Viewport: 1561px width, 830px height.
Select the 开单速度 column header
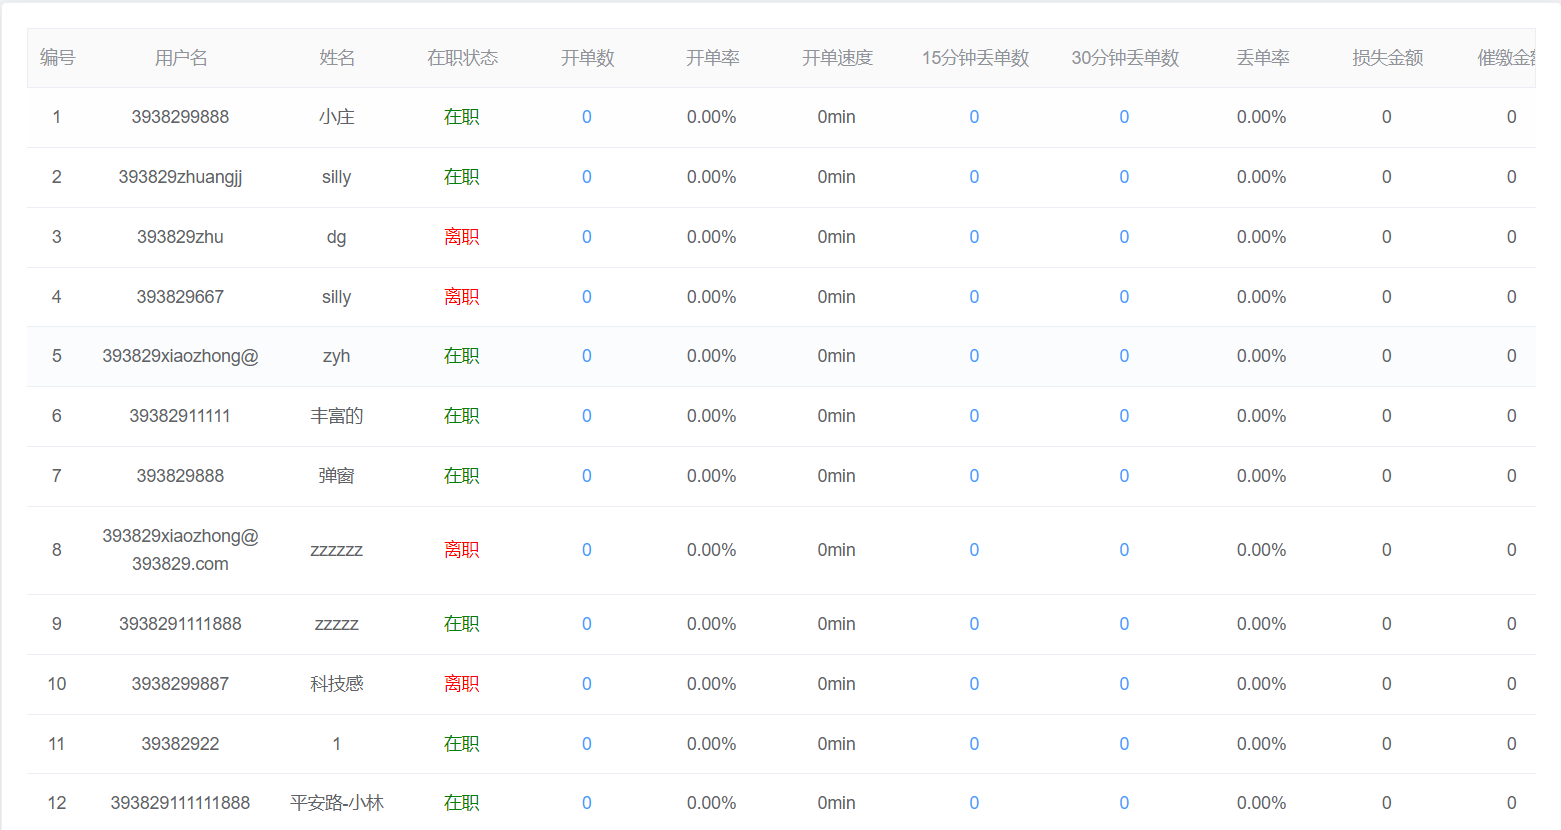[837, 58]
